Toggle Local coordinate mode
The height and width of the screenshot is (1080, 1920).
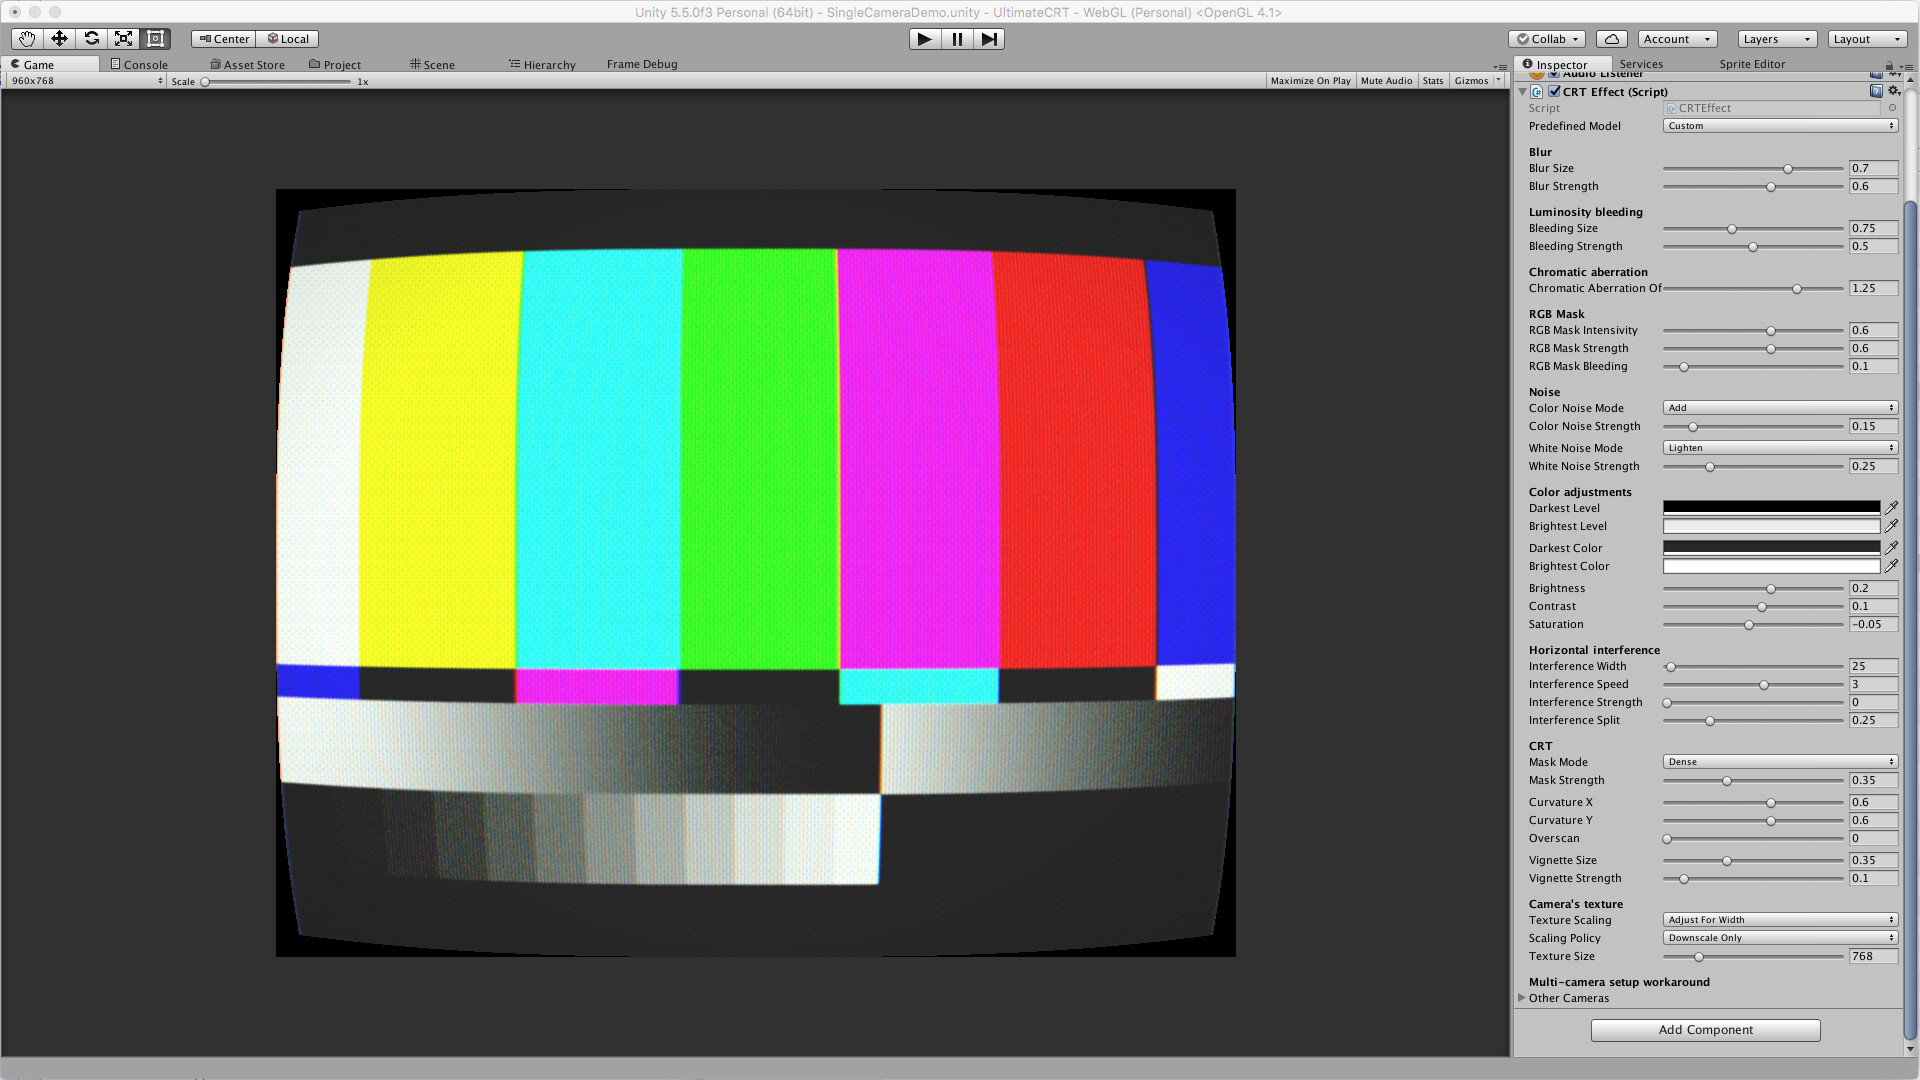click(289, 38)
